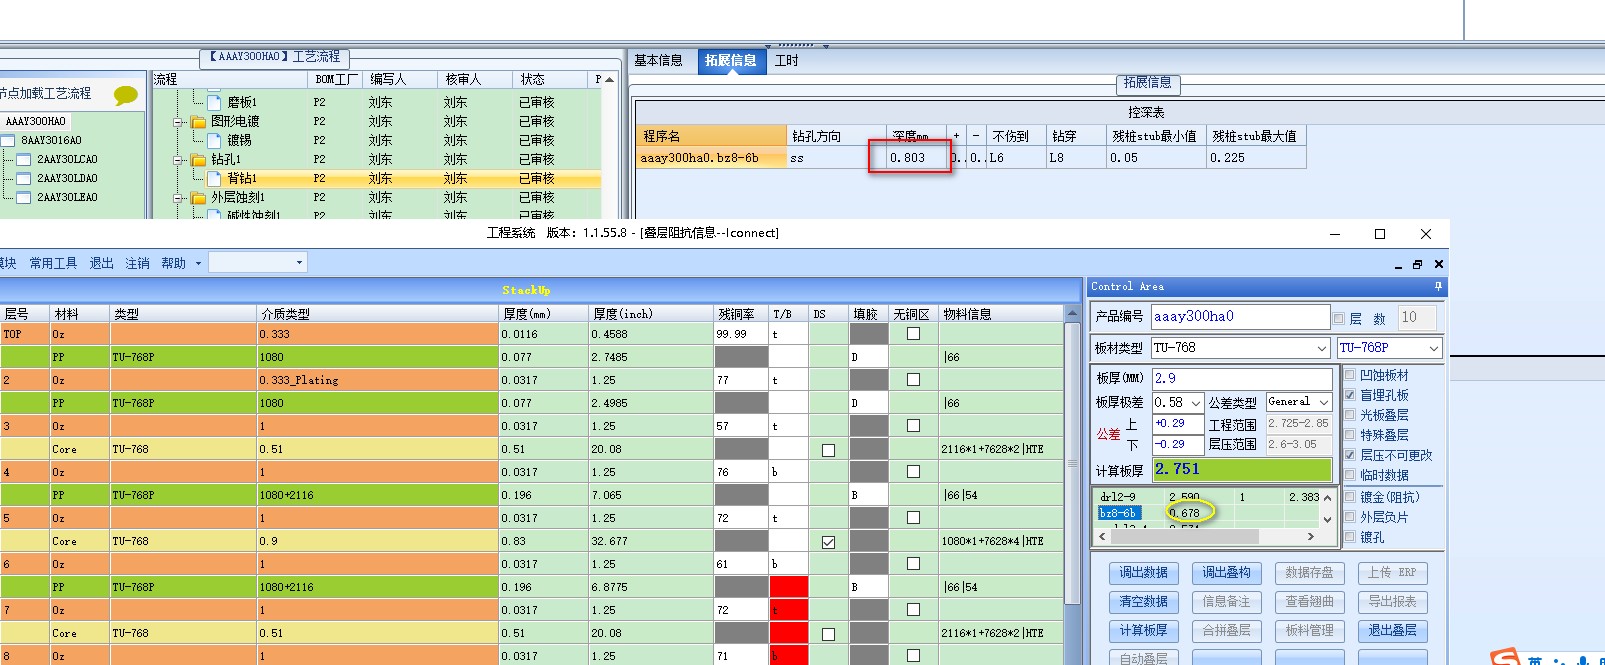Image resolution: width=1605 pixels, height=665 pixels.
Task: Restore down the inner 叠层阻抗信息 child window
Action: pyautogui.click(x=1417, y=264)
